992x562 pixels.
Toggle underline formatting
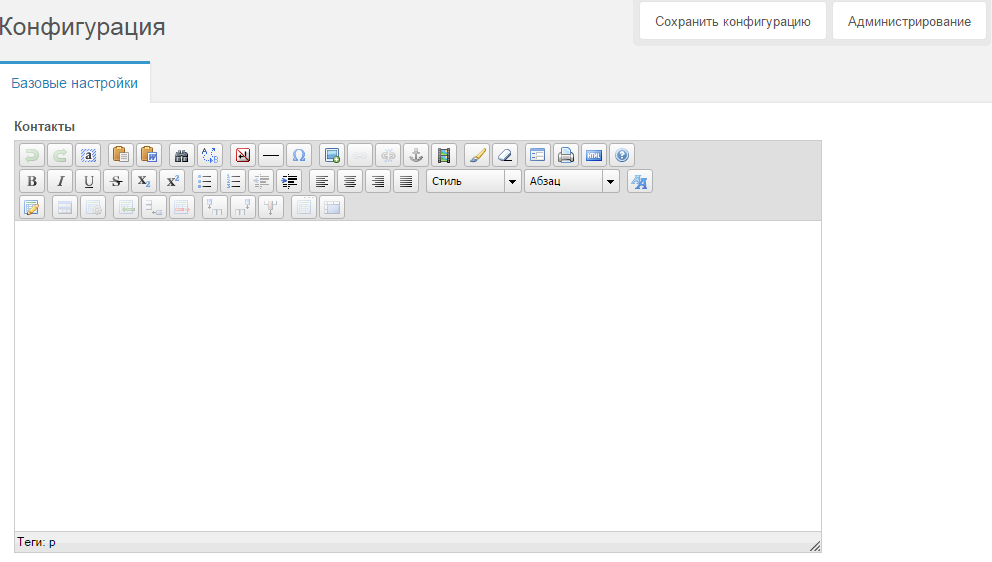[x=88, y=182]
